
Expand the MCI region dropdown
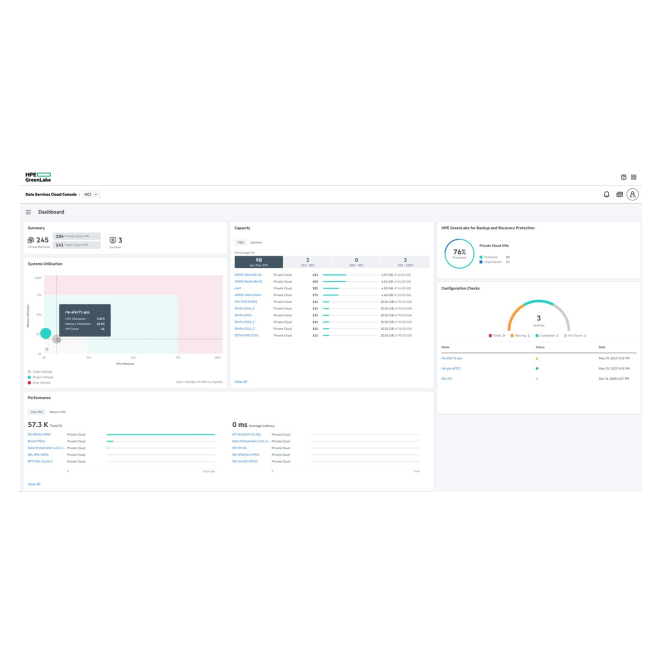tap(90, 194)
